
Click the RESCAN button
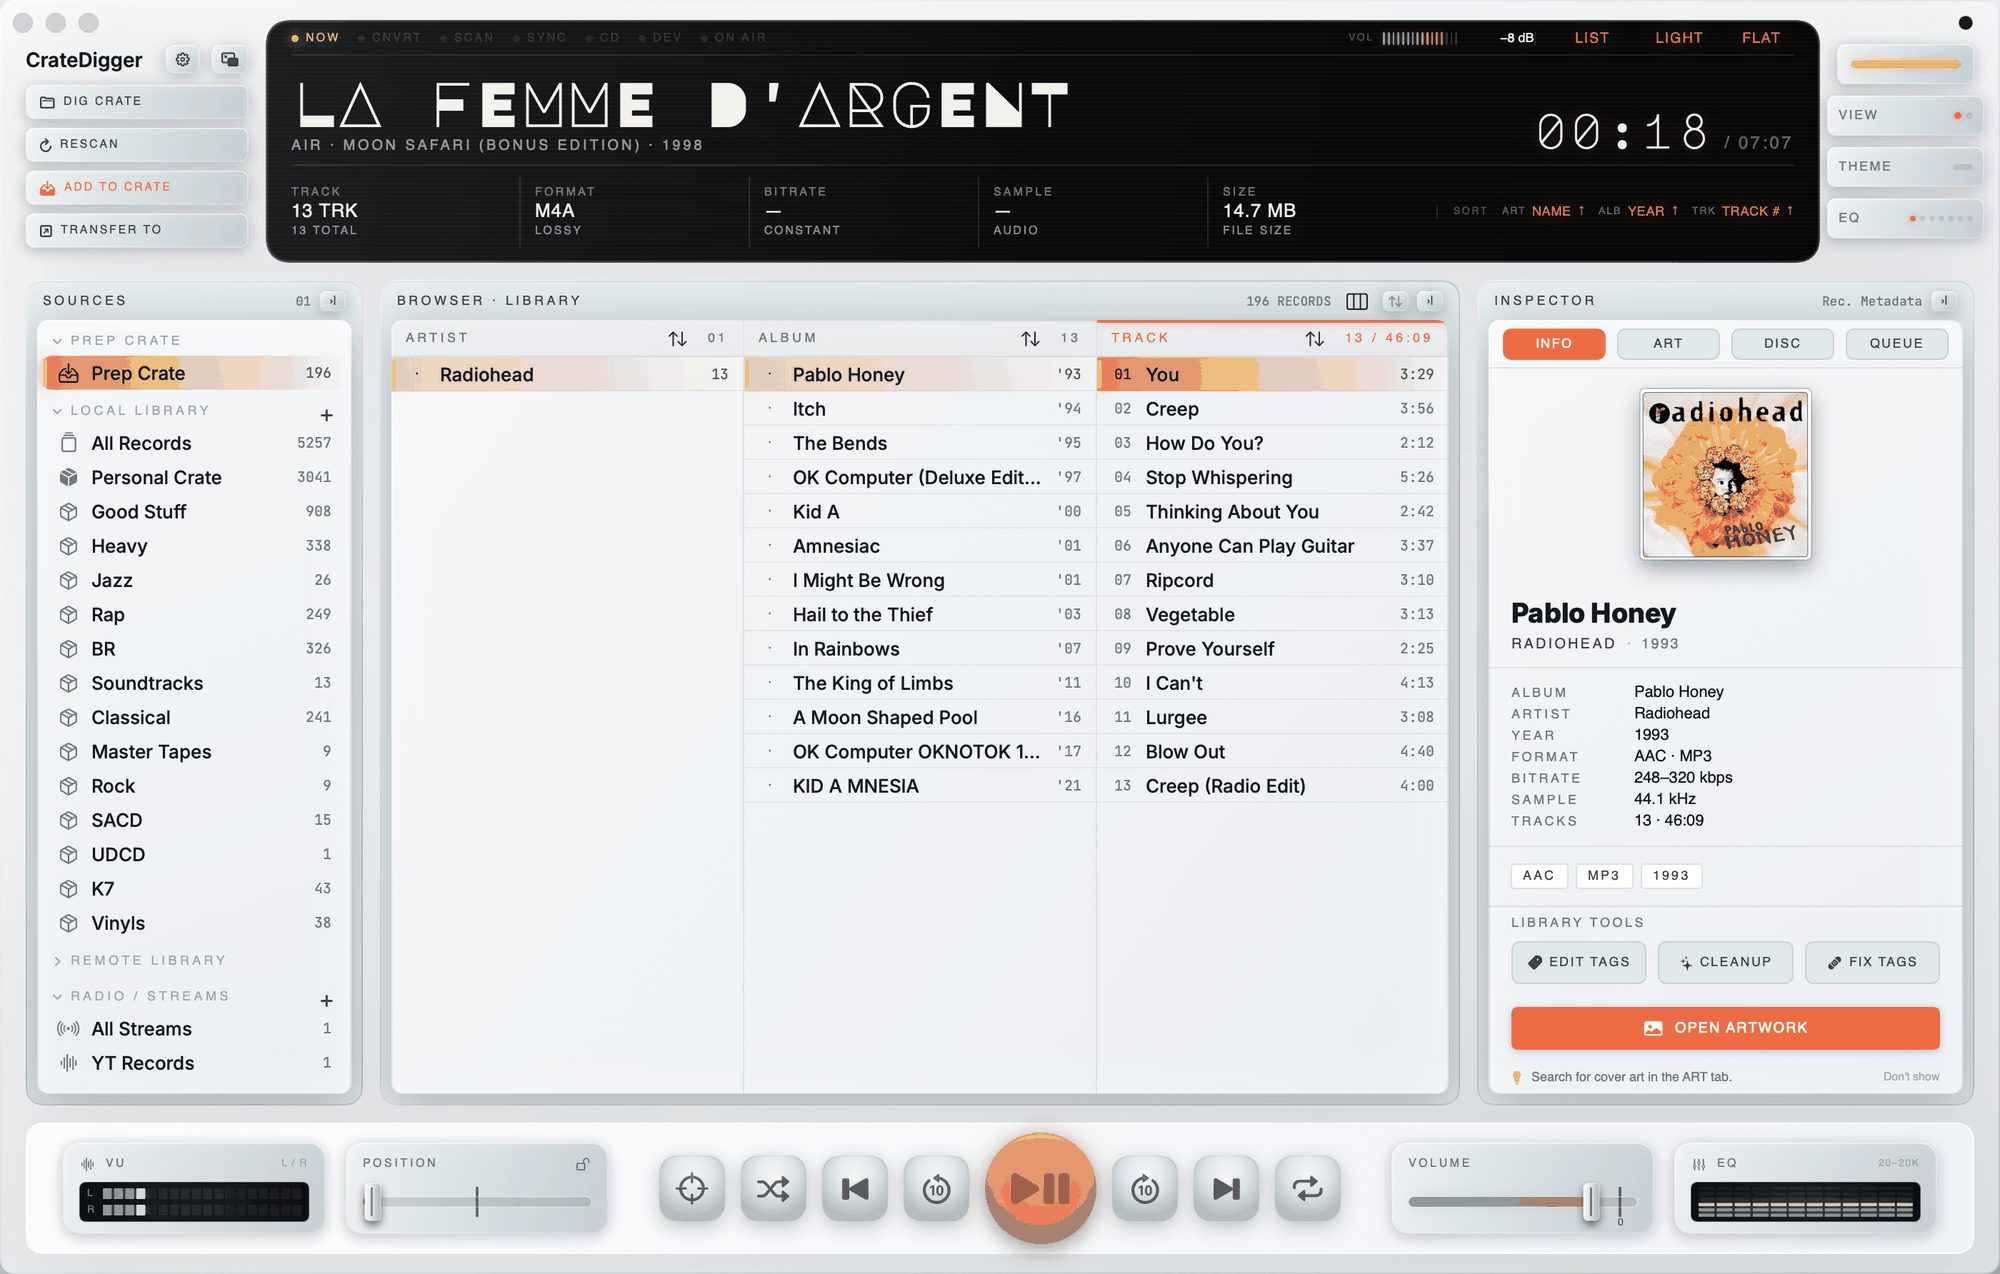click(x=137, y=145)
